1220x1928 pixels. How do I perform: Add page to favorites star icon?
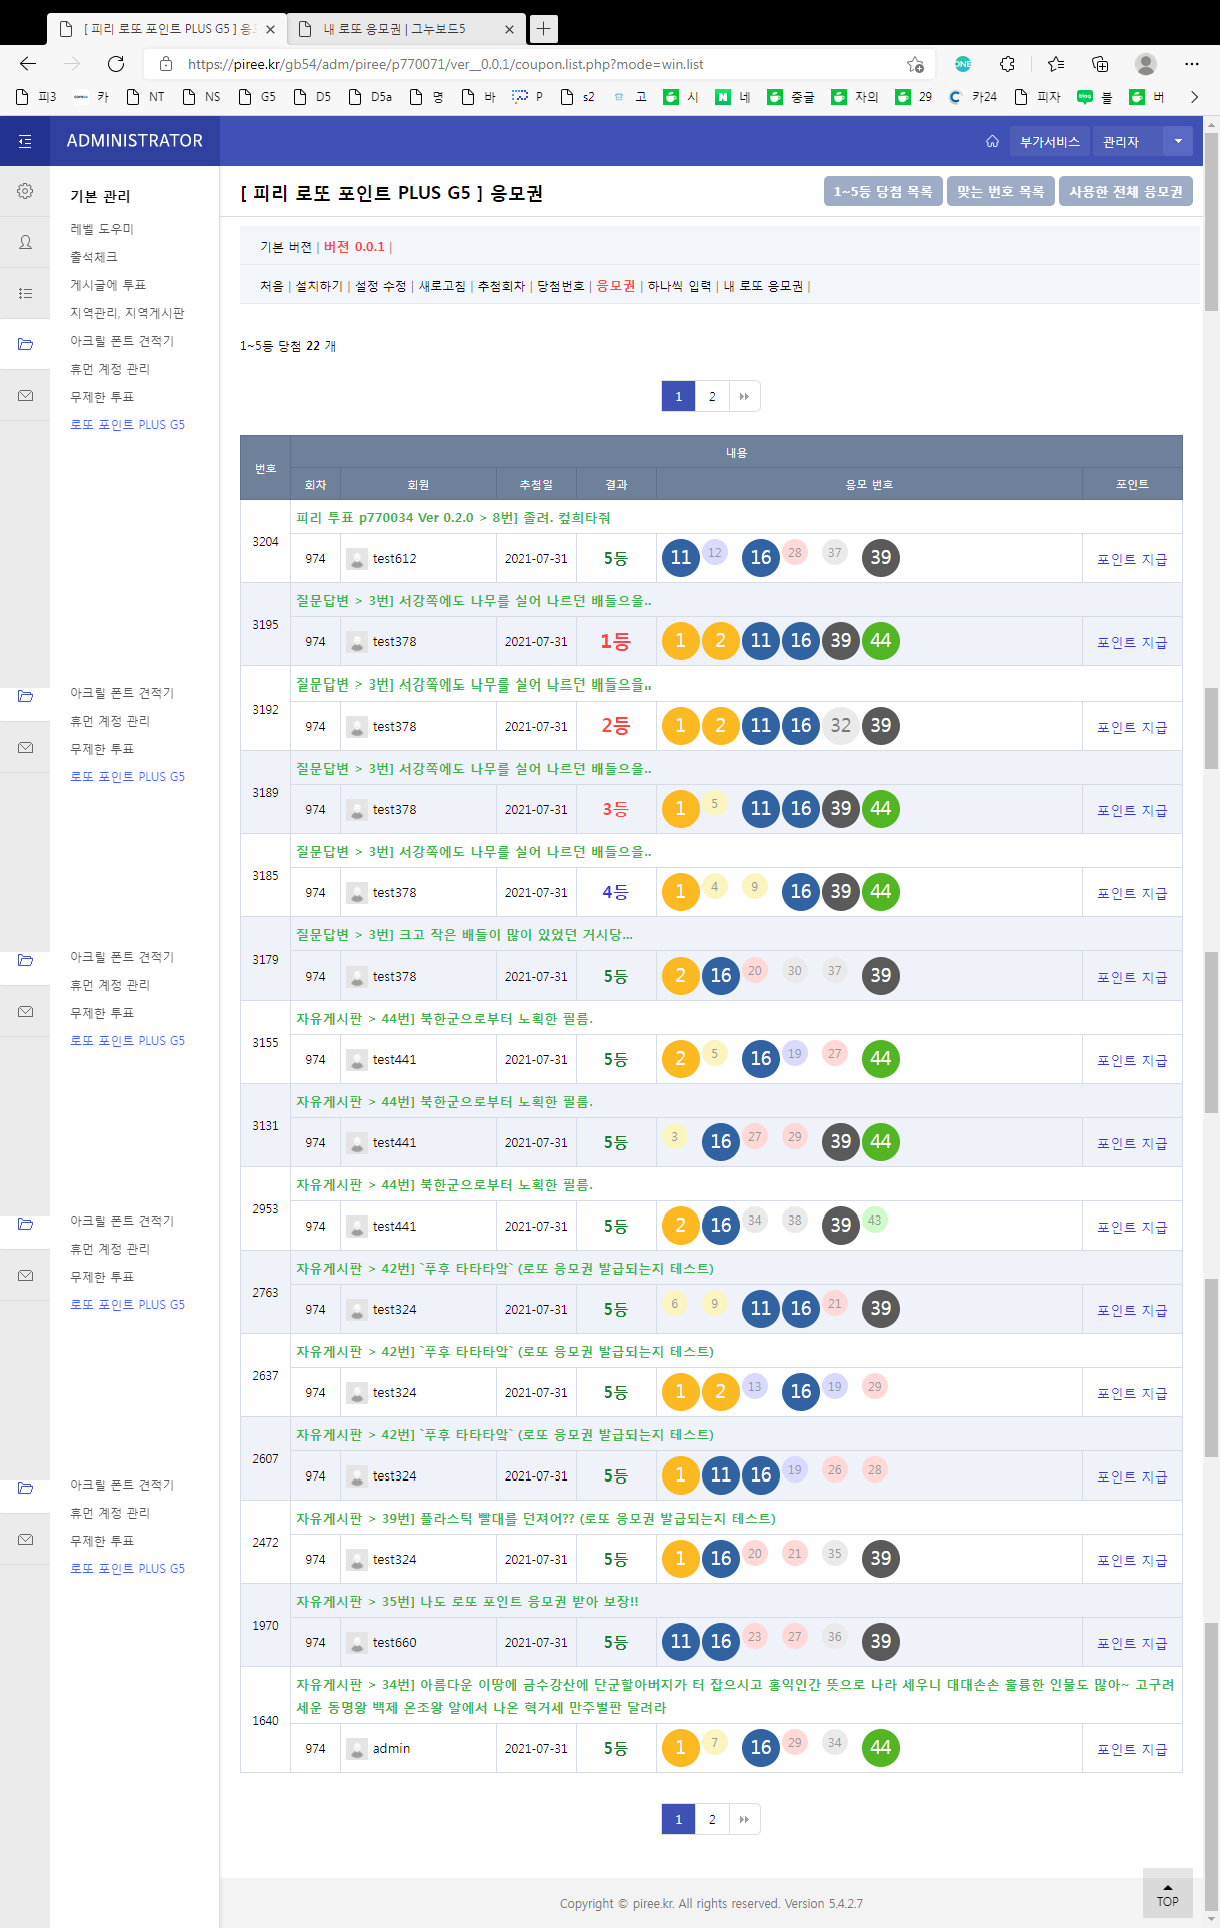tap(914, 64)
